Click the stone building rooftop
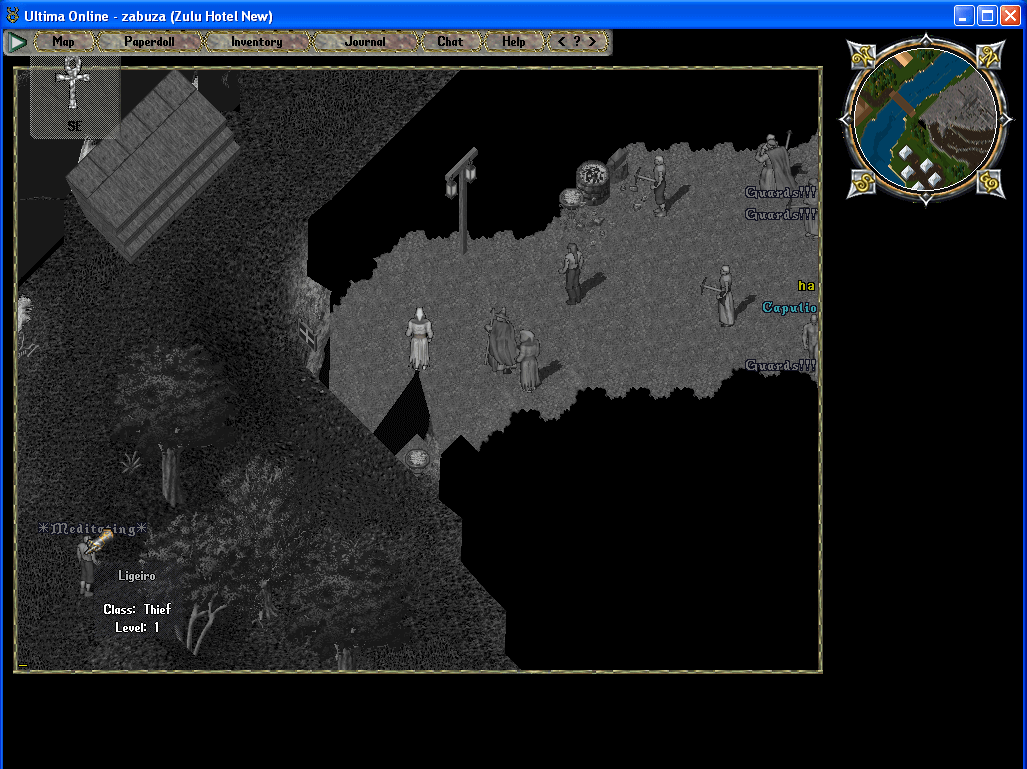This screenshot has height=769, width=1027. click(153, 164)
